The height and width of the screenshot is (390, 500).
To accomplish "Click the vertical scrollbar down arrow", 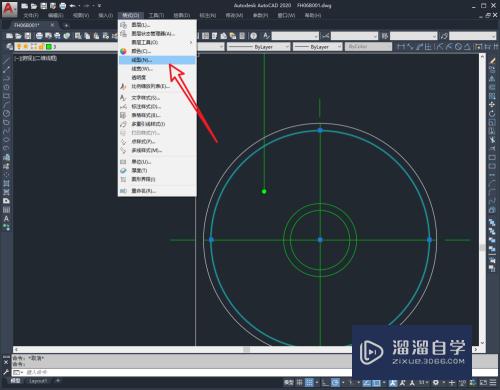I will pos(482,343).
